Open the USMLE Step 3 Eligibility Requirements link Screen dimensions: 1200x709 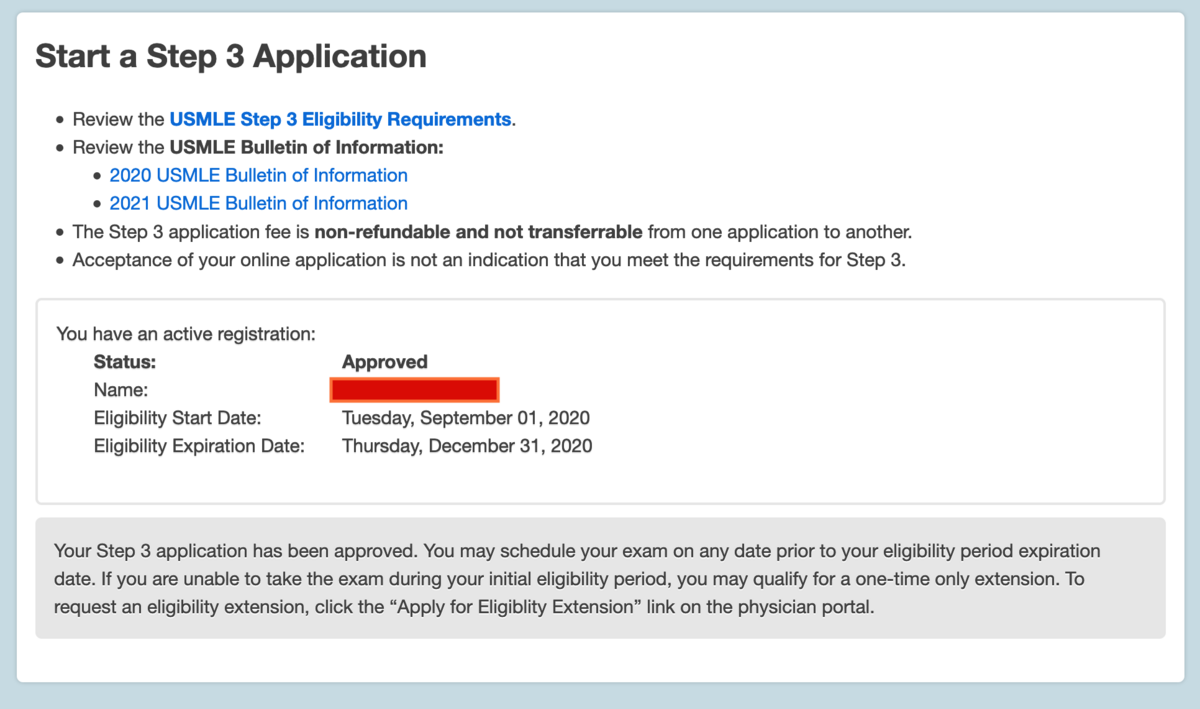click(340, 119)
